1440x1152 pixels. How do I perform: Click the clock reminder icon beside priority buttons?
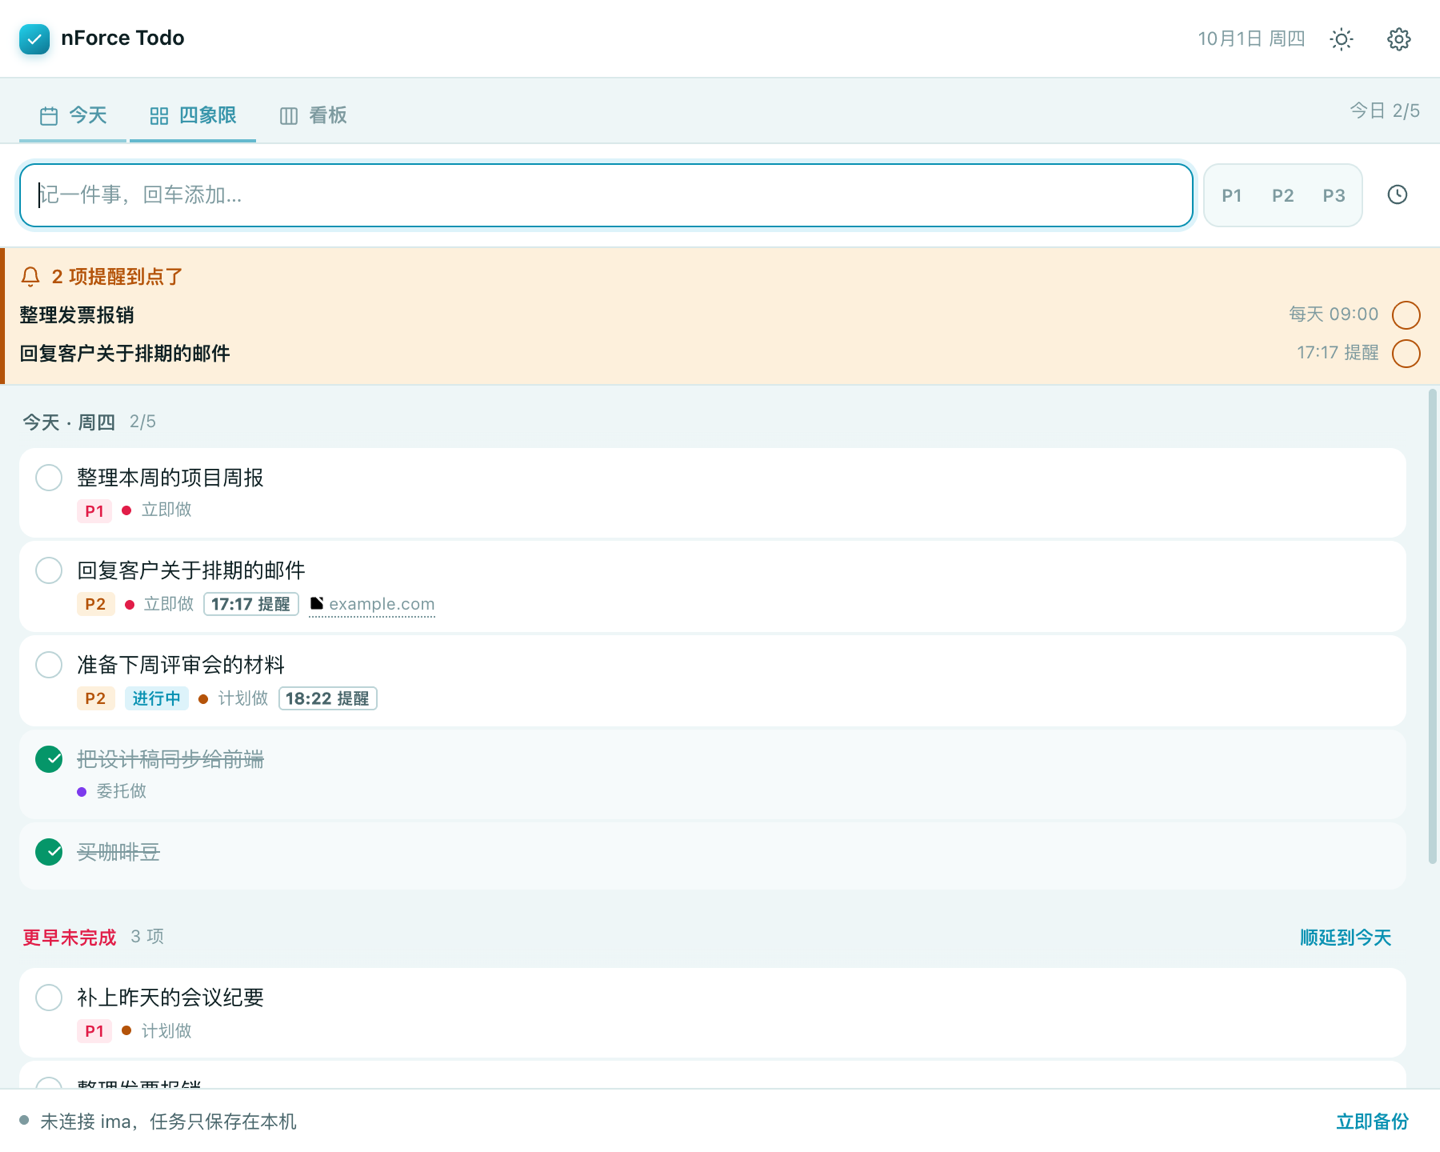click(1397, 195)
